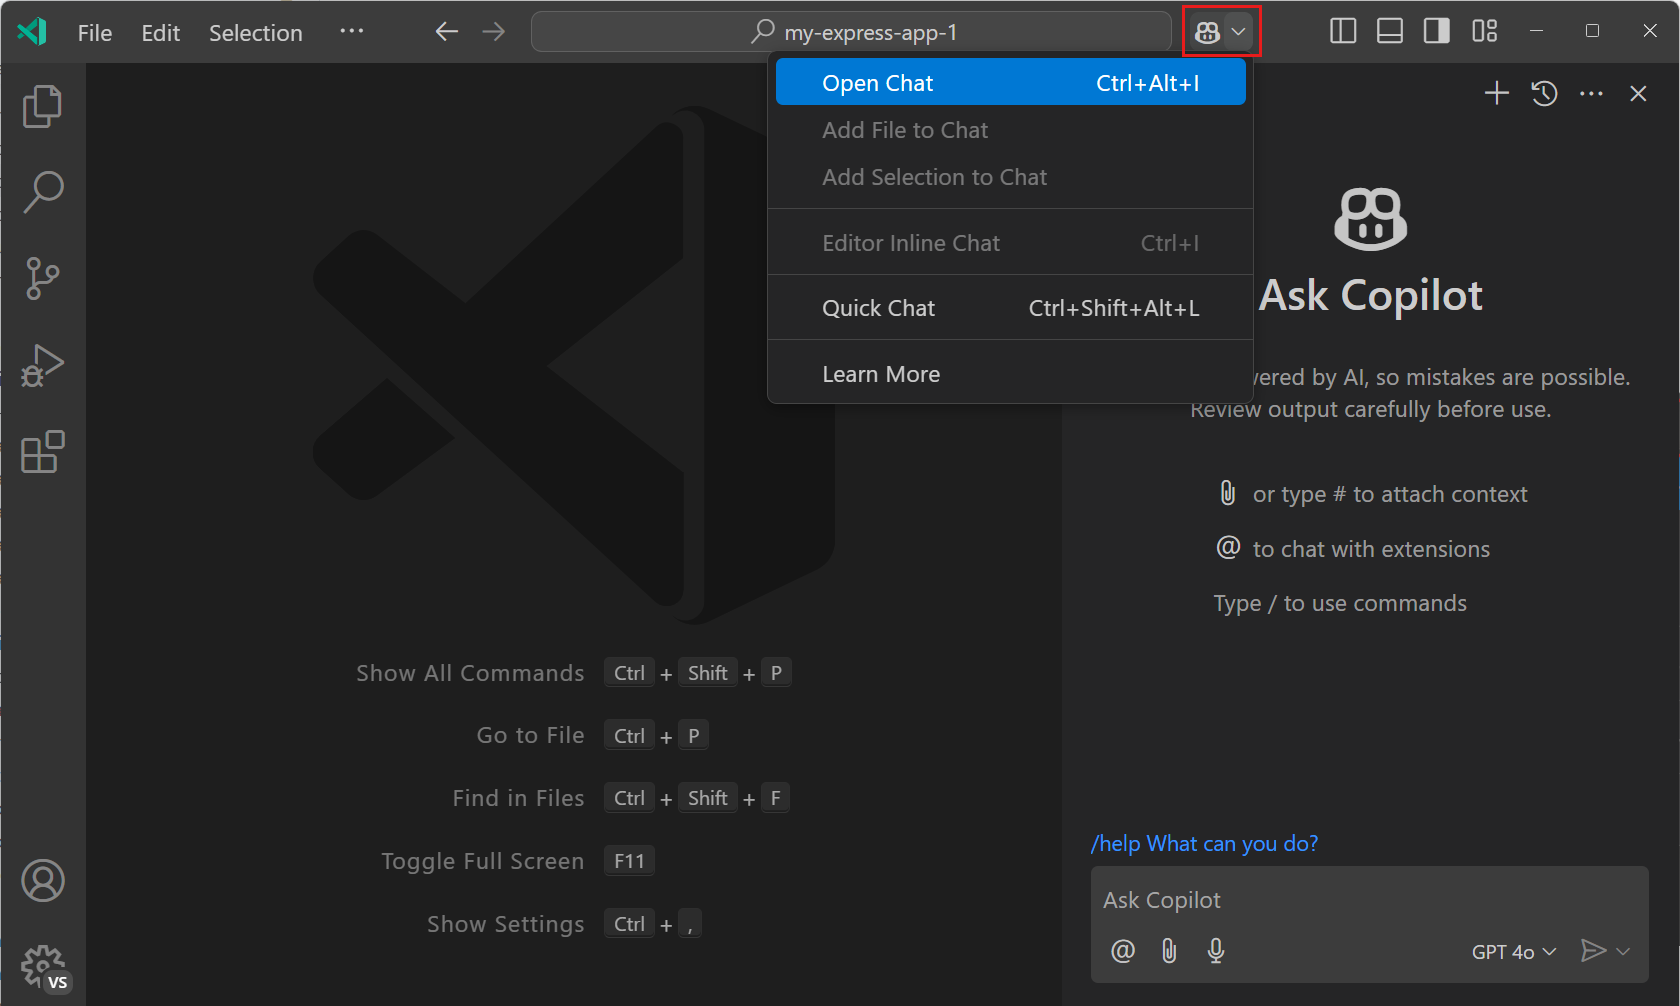Open the Source Control view
Image resolution: width=1680 pixels, height=1006 pixels.
(42, 278)
